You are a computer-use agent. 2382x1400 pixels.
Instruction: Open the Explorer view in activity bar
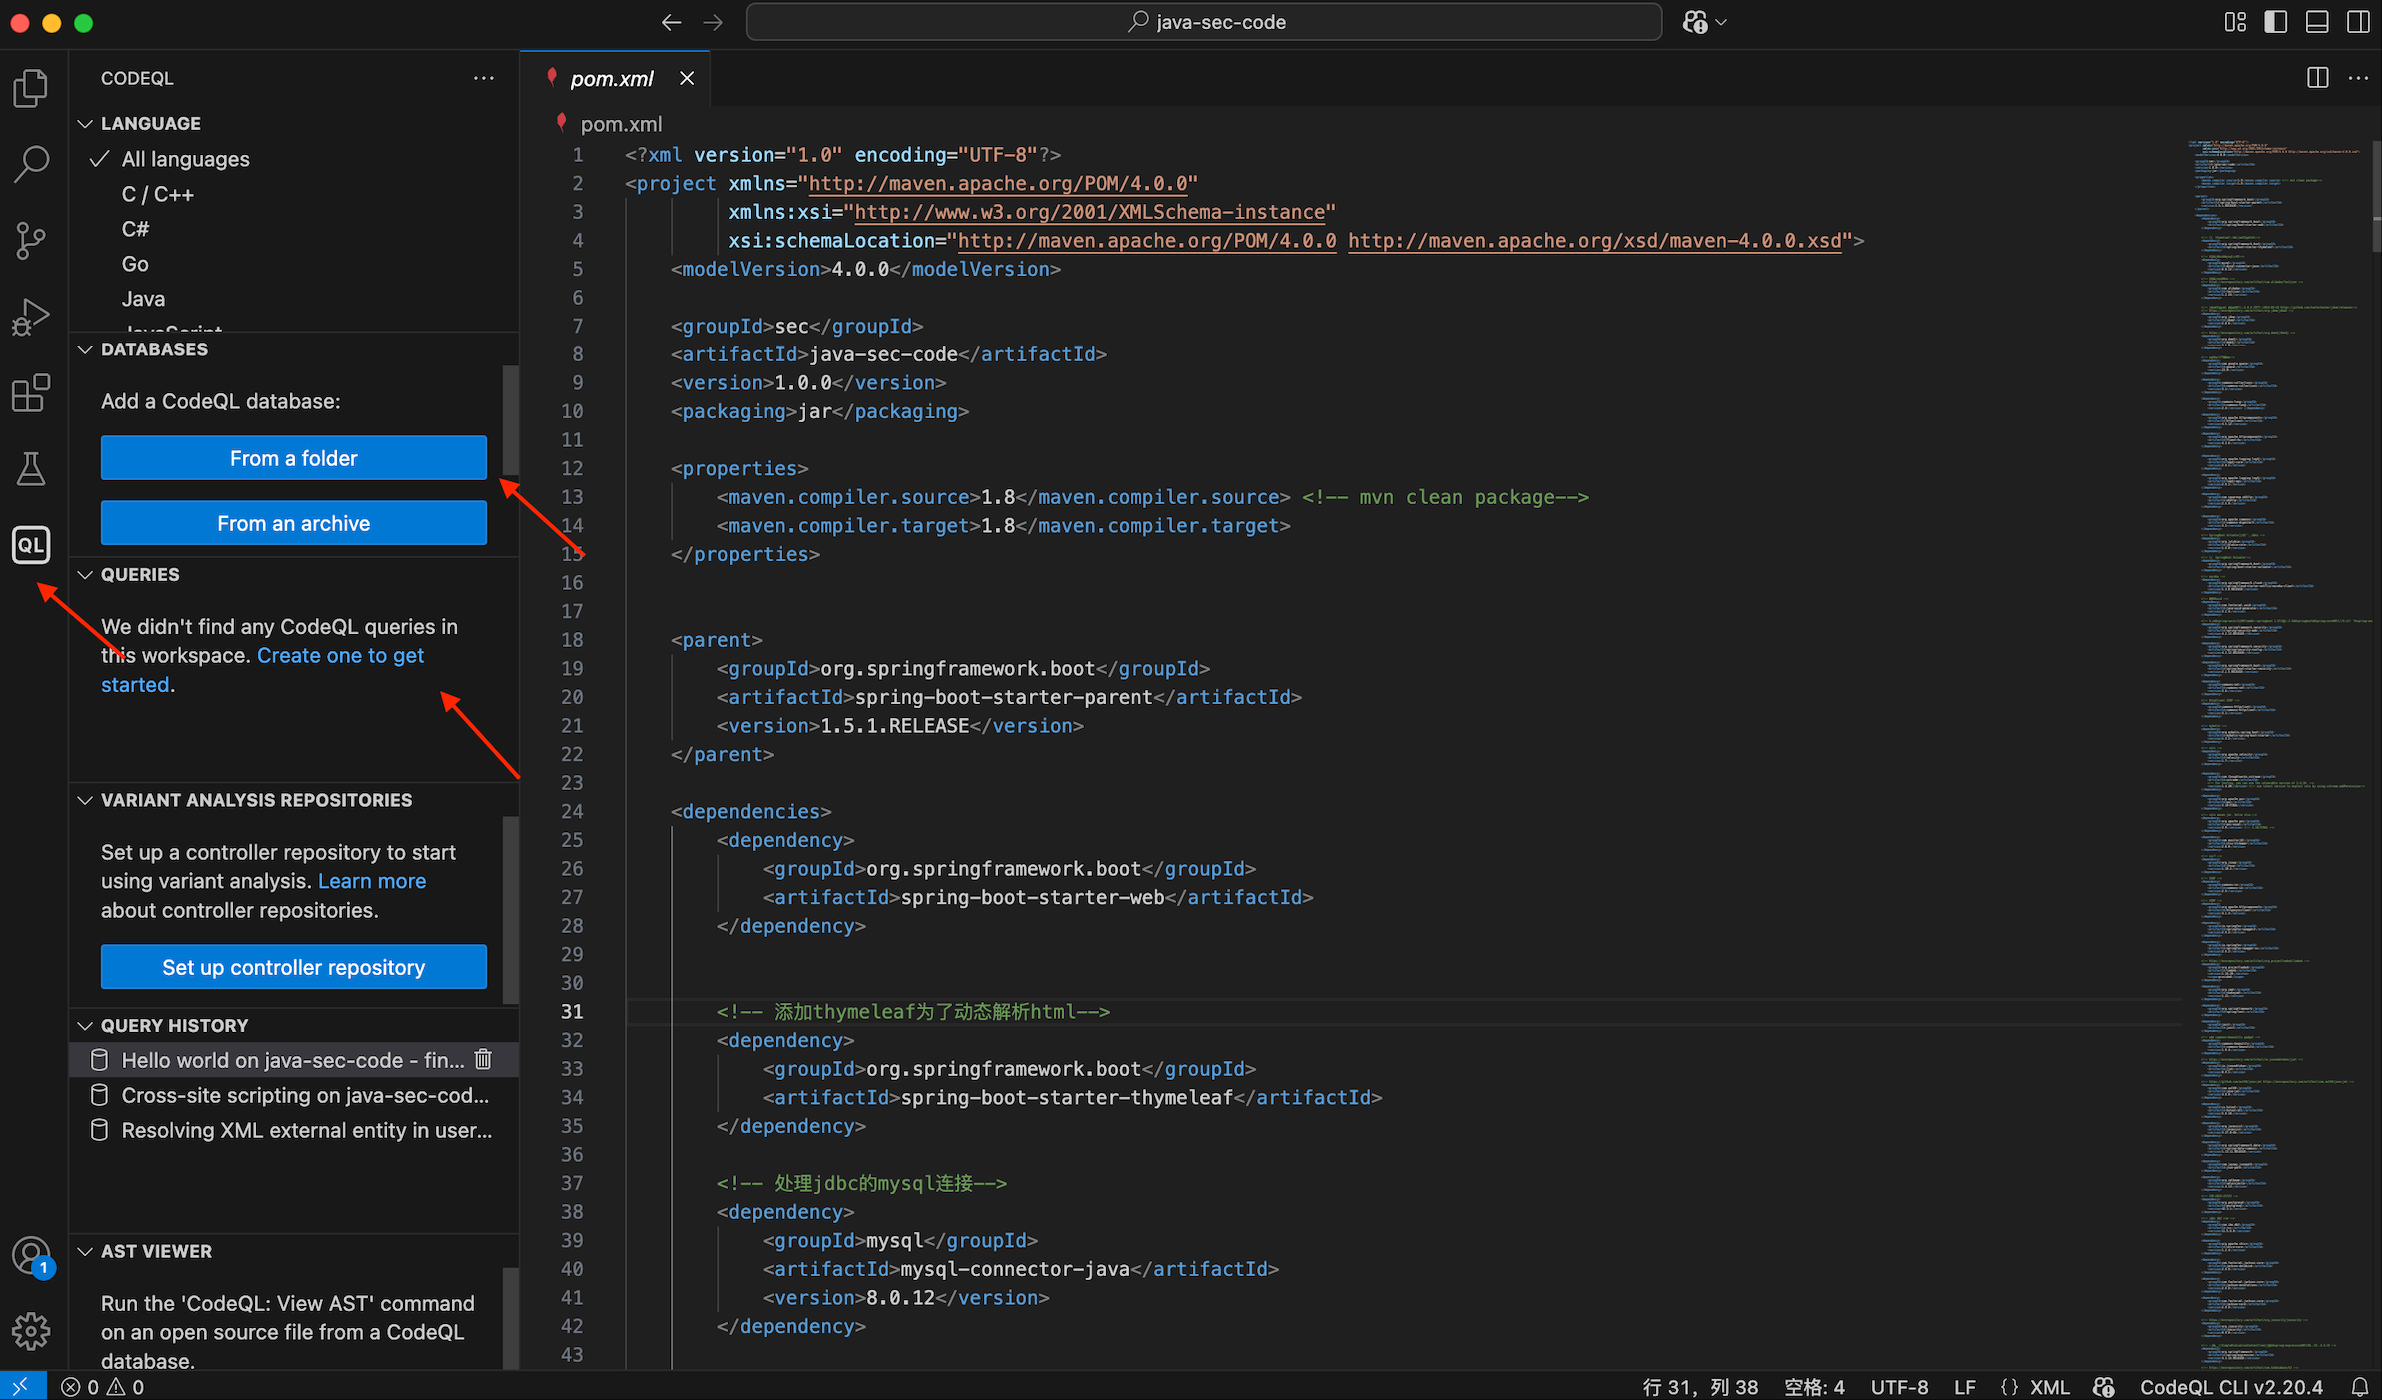click(x=31, y=88)
